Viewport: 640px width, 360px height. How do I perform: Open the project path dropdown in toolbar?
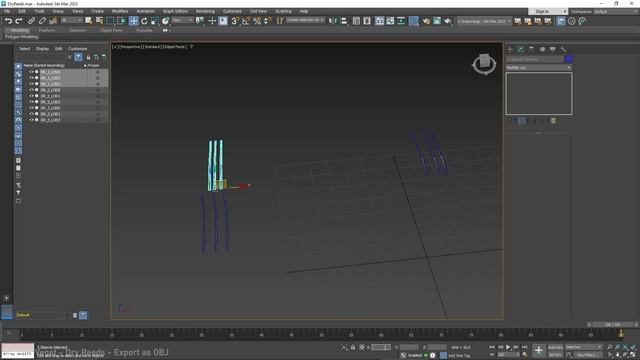pos(484,21)
